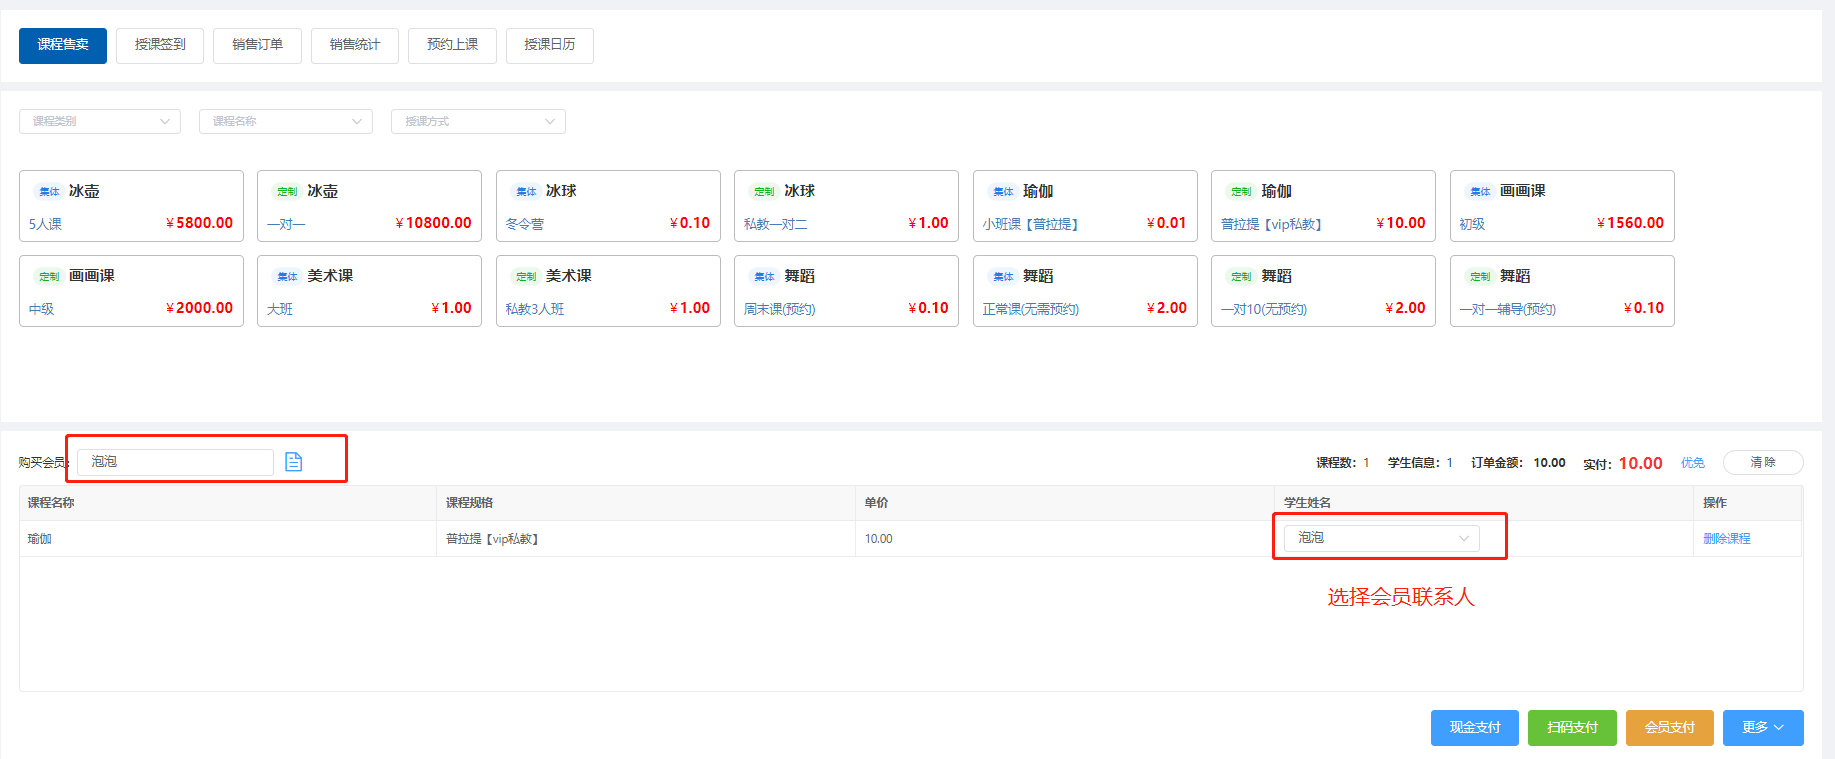Click 删除课程 link in the yoga row

[1726, 538]
